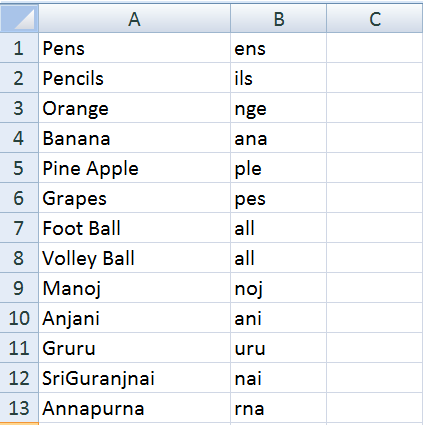Image resolution: width=432 pixels, height=425 pixels.
Task: Select the Manoj cell
Action: click(x=134, y=288)
